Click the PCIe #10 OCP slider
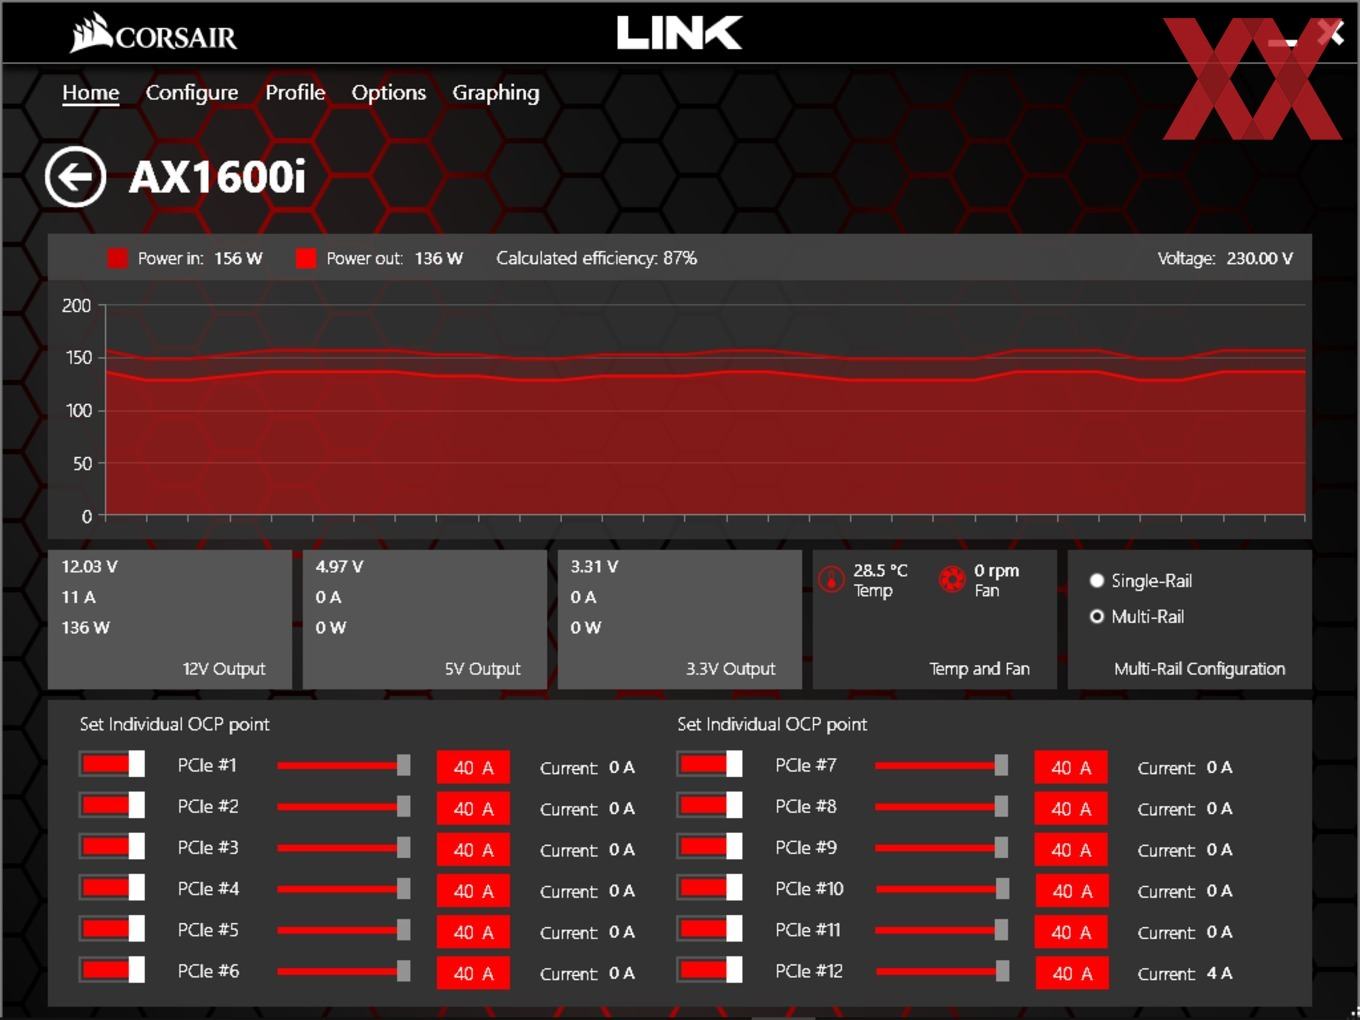 pyautogui.click(x=942, y=889)
